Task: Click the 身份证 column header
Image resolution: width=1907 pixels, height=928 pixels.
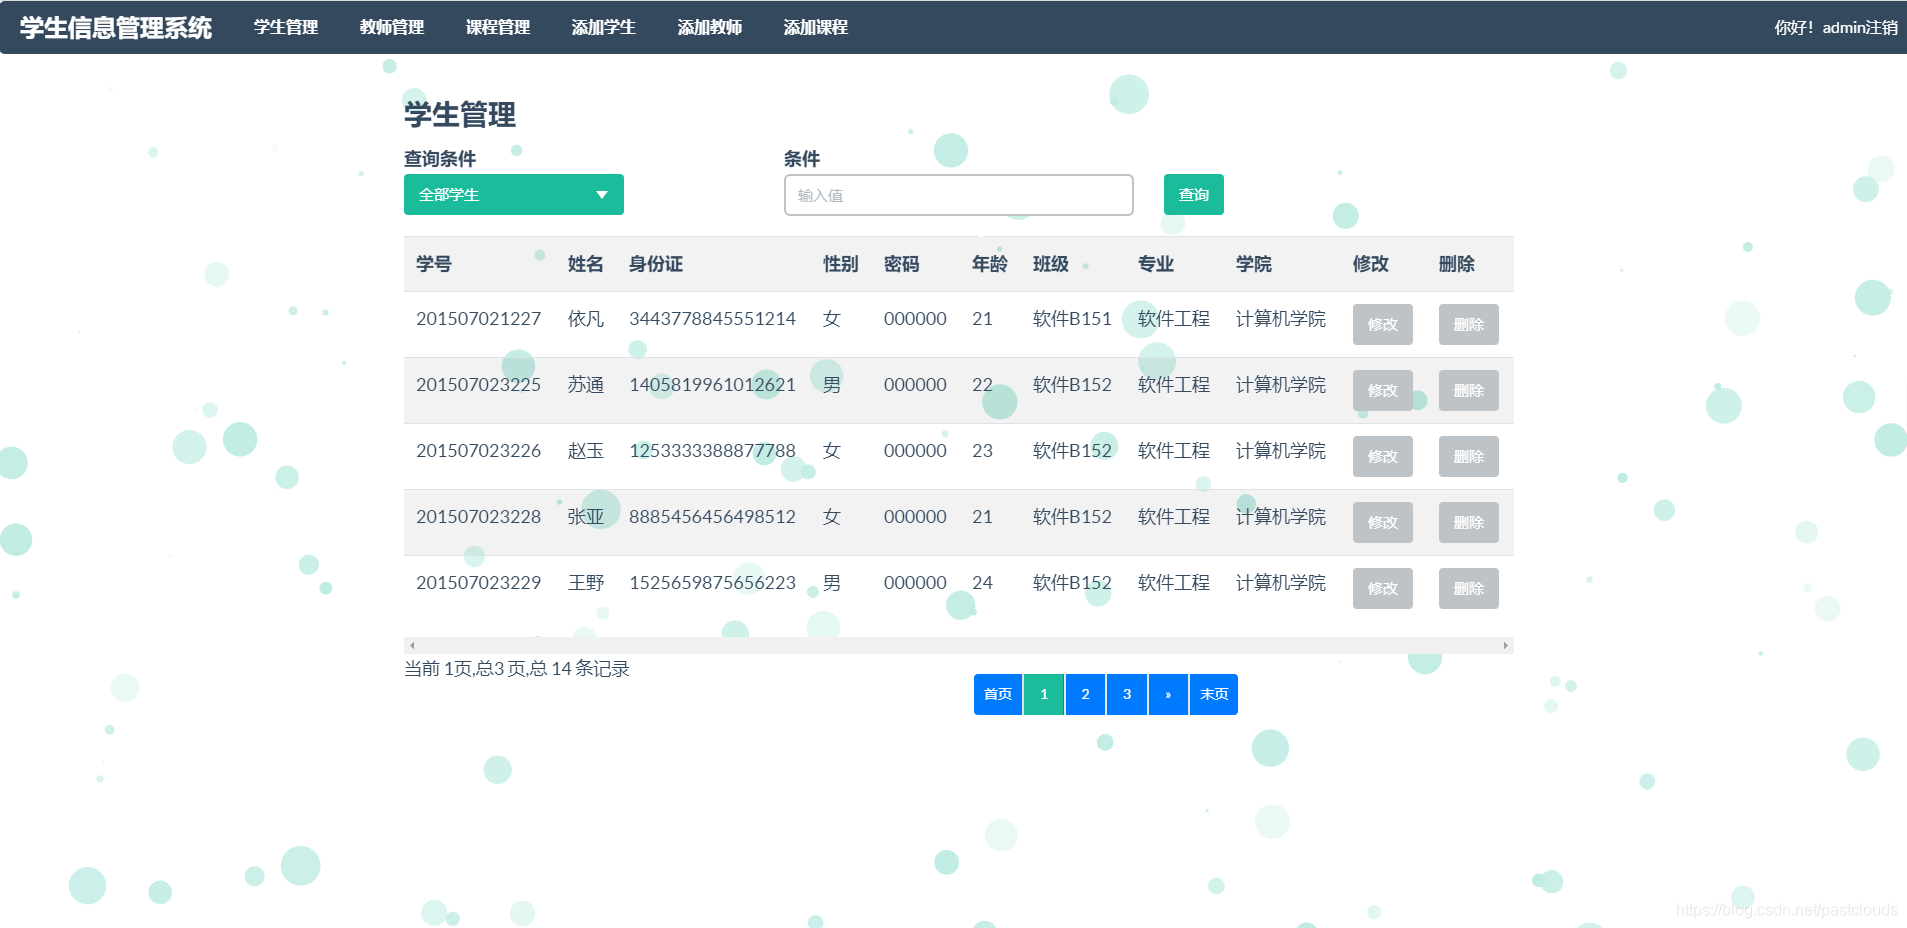Action: click(656, 264)
